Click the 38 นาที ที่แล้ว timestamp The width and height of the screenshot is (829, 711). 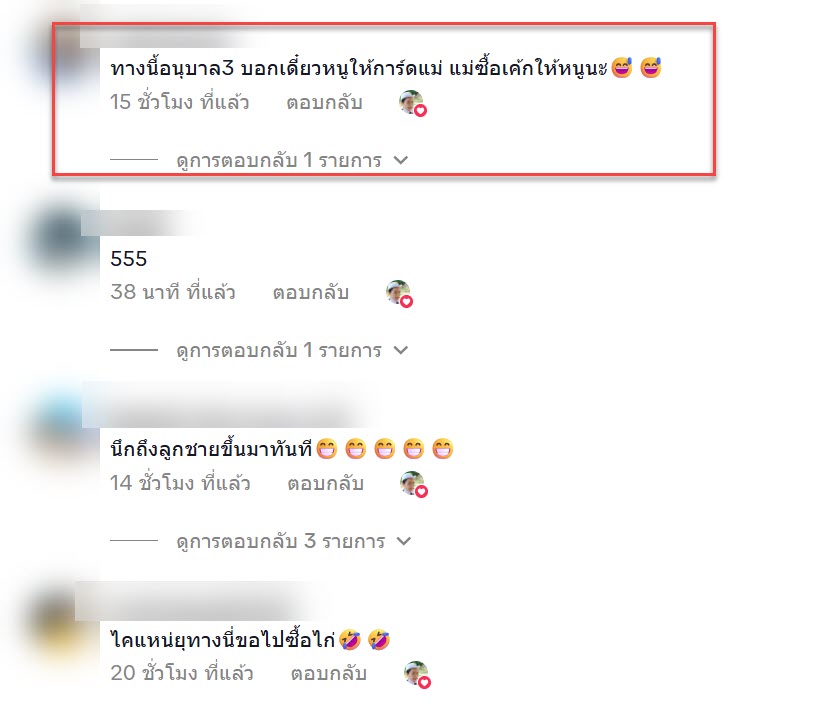point(172,292)
